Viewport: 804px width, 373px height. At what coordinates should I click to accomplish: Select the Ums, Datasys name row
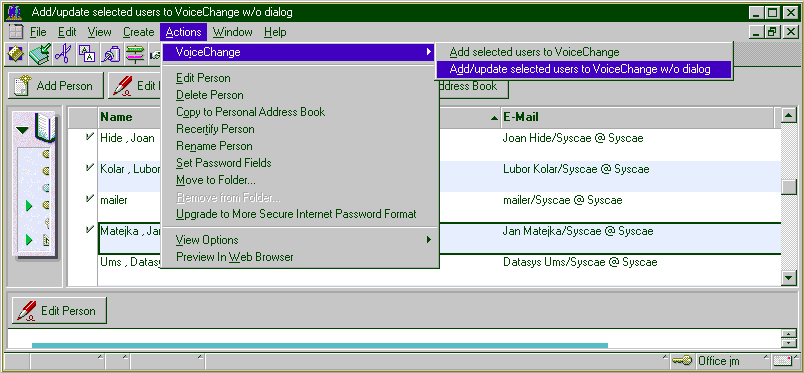point(130,262)
